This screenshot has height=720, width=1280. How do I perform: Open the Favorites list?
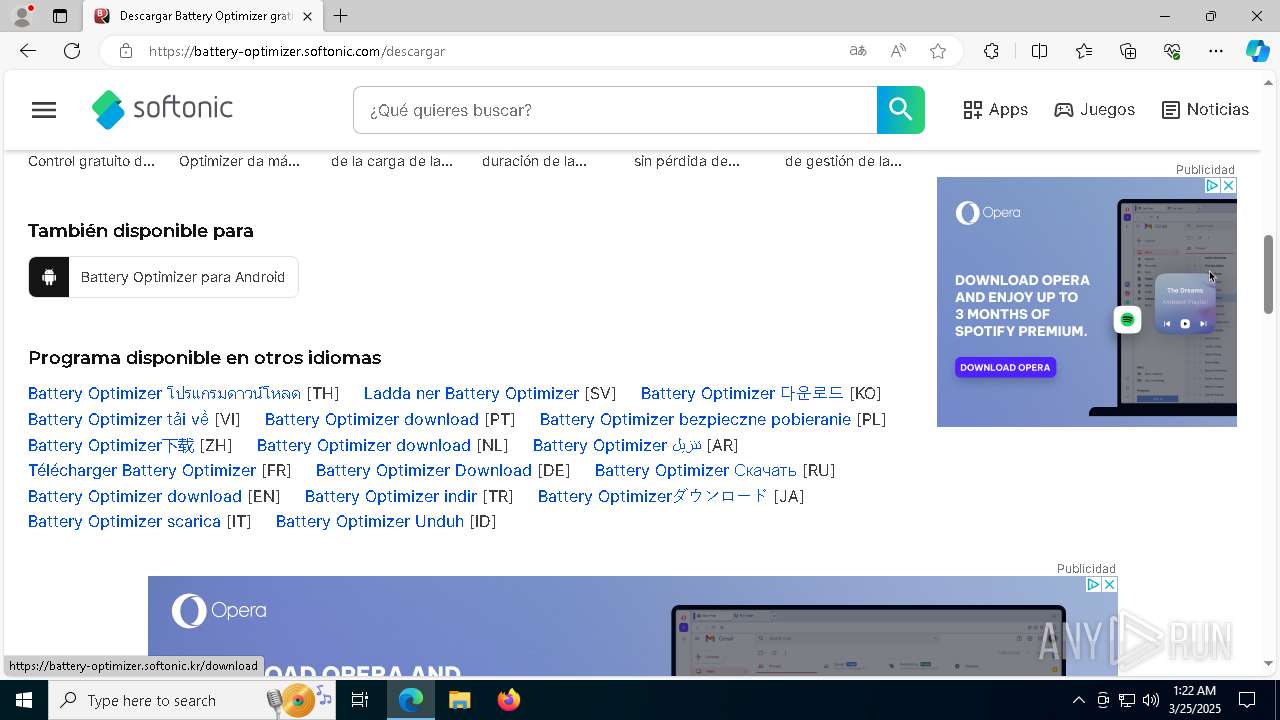point(1084,51)
